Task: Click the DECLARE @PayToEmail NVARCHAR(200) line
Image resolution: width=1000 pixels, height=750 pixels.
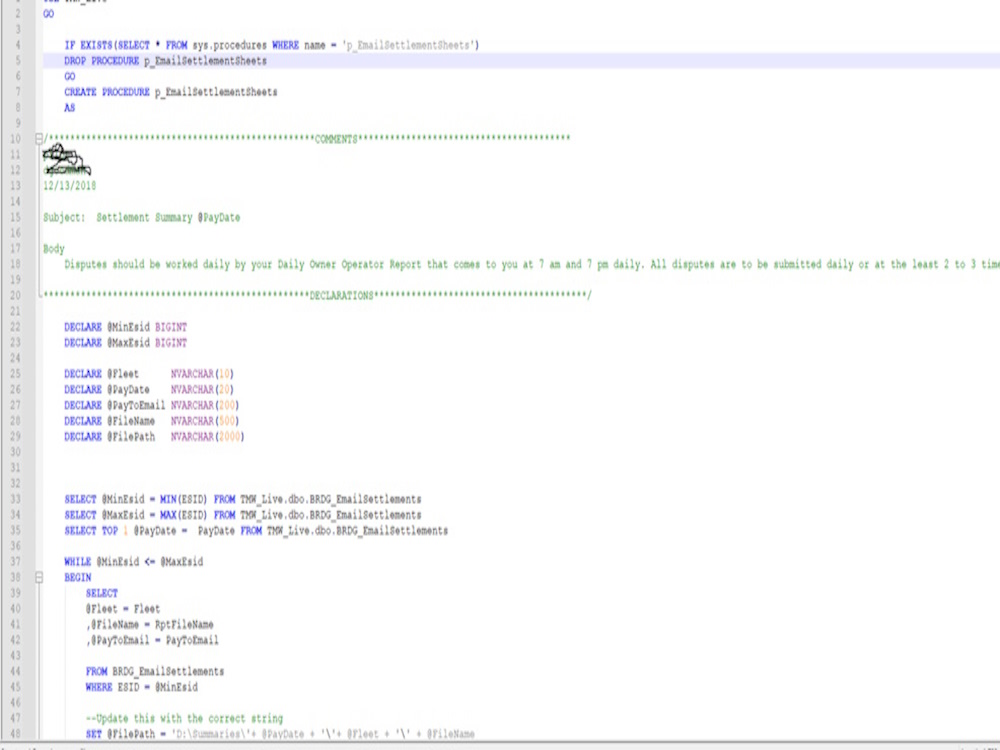Action: (152, 406)
